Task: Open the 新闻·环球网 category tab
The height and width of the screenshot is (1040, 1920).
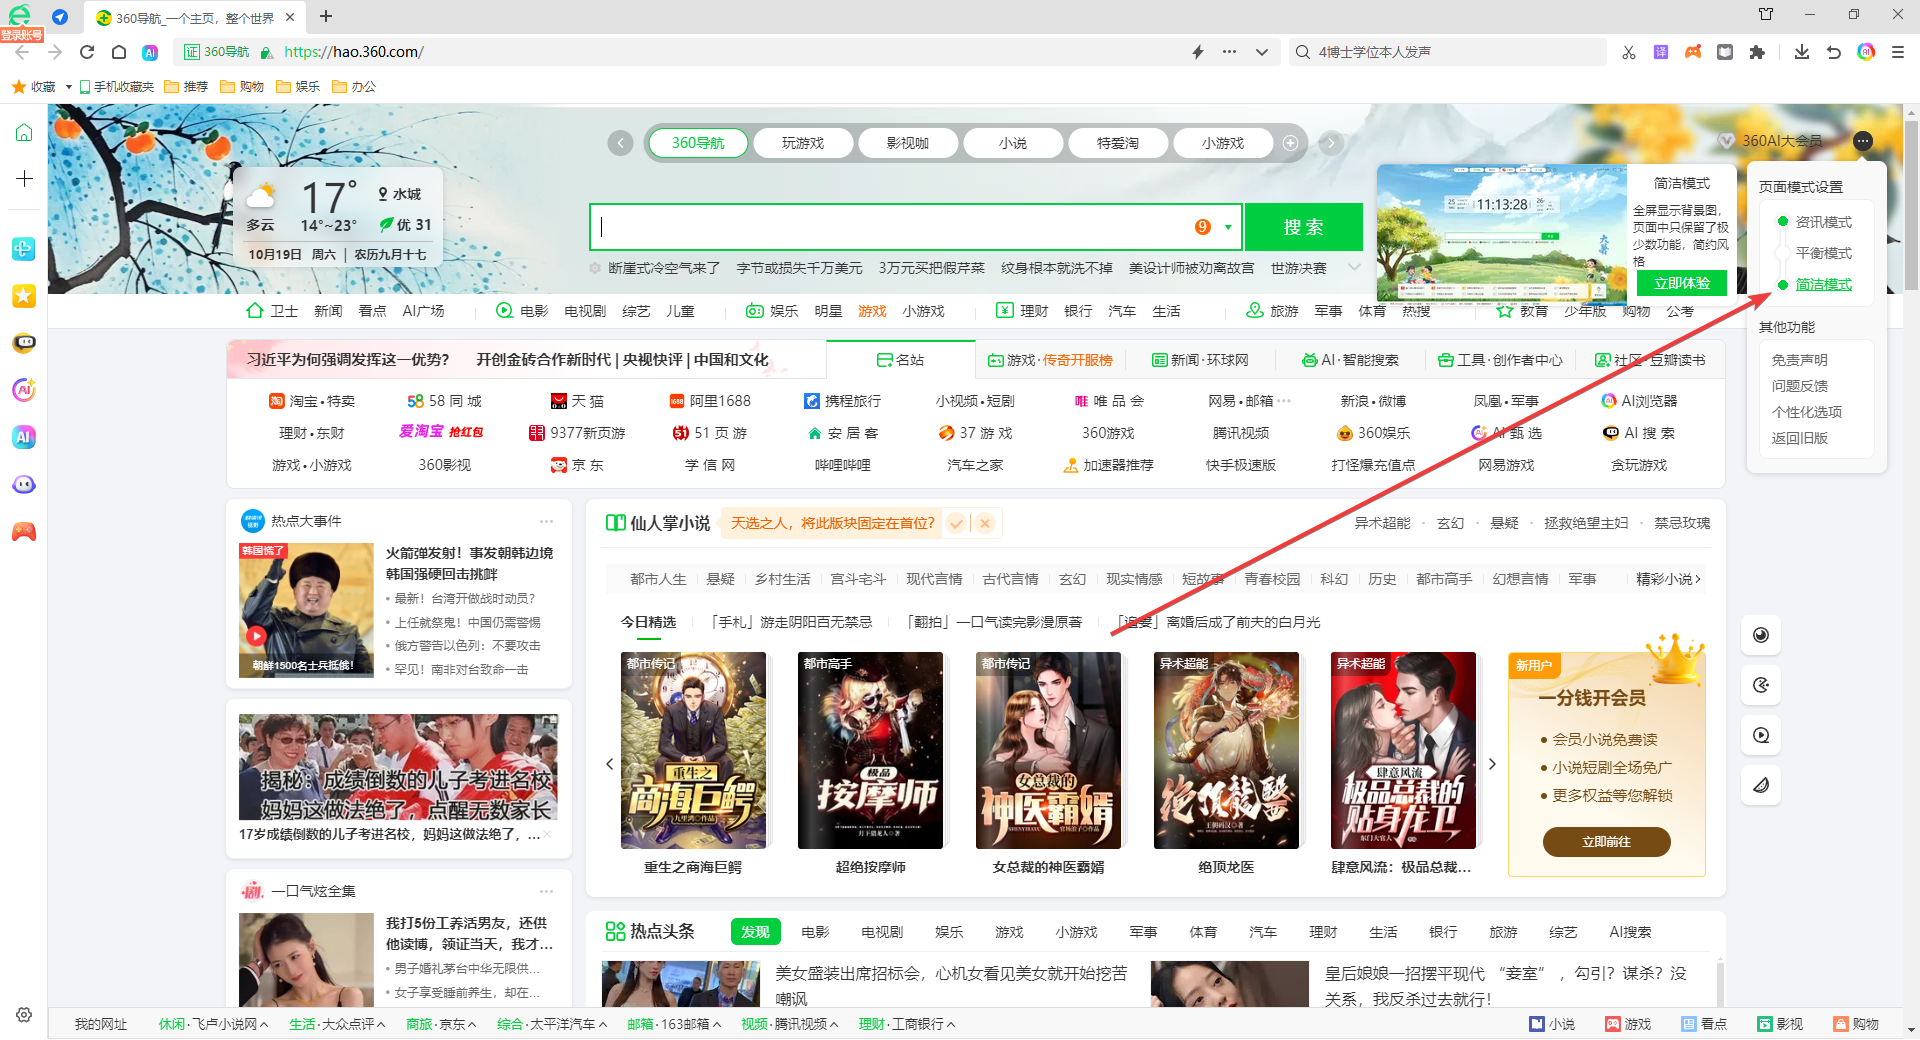Action: 1200,360
